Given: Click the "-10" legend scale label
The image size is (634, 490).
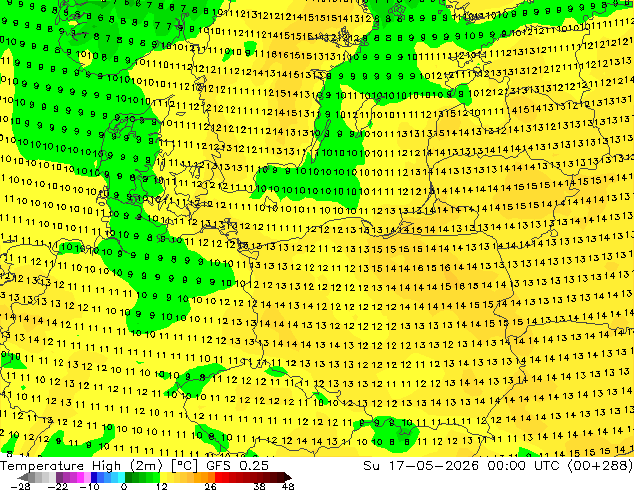Looking at the screenshot, I should pos(89,486).
